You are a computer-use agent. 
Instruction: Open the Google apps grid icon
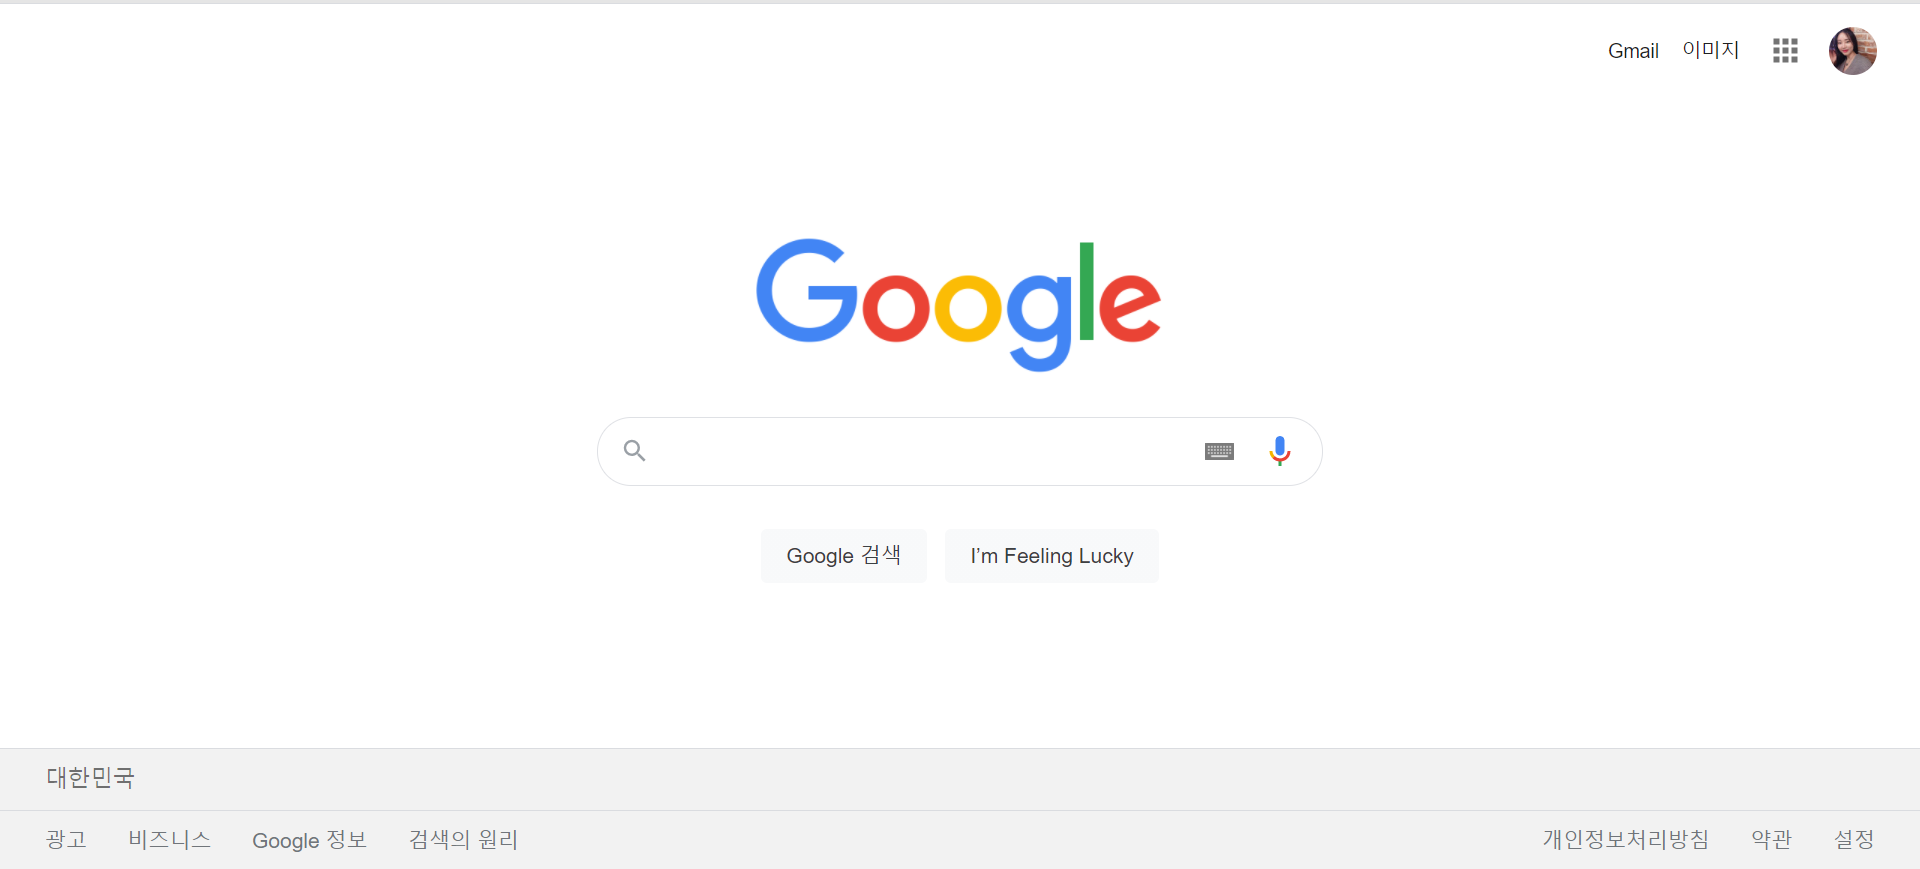pos(1785,51)
